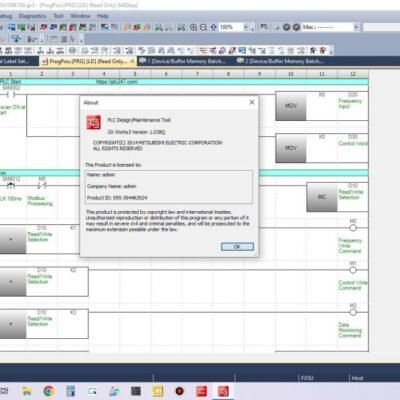Open the Window menu
This screenshot has width=400, height=400.
point(80,16)
